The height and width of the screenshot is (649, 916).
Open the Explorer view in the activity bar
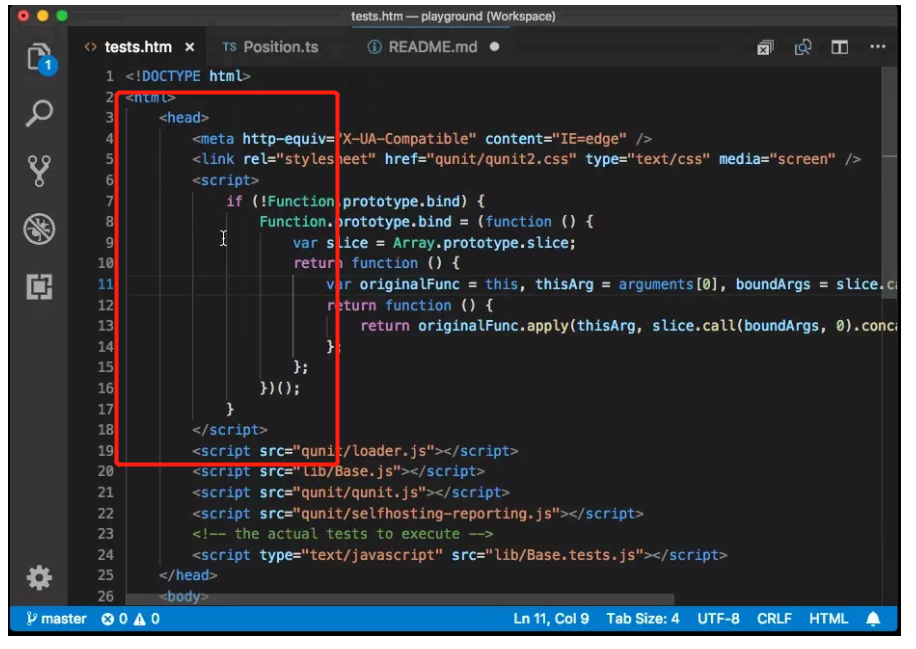tap(40, 57)
